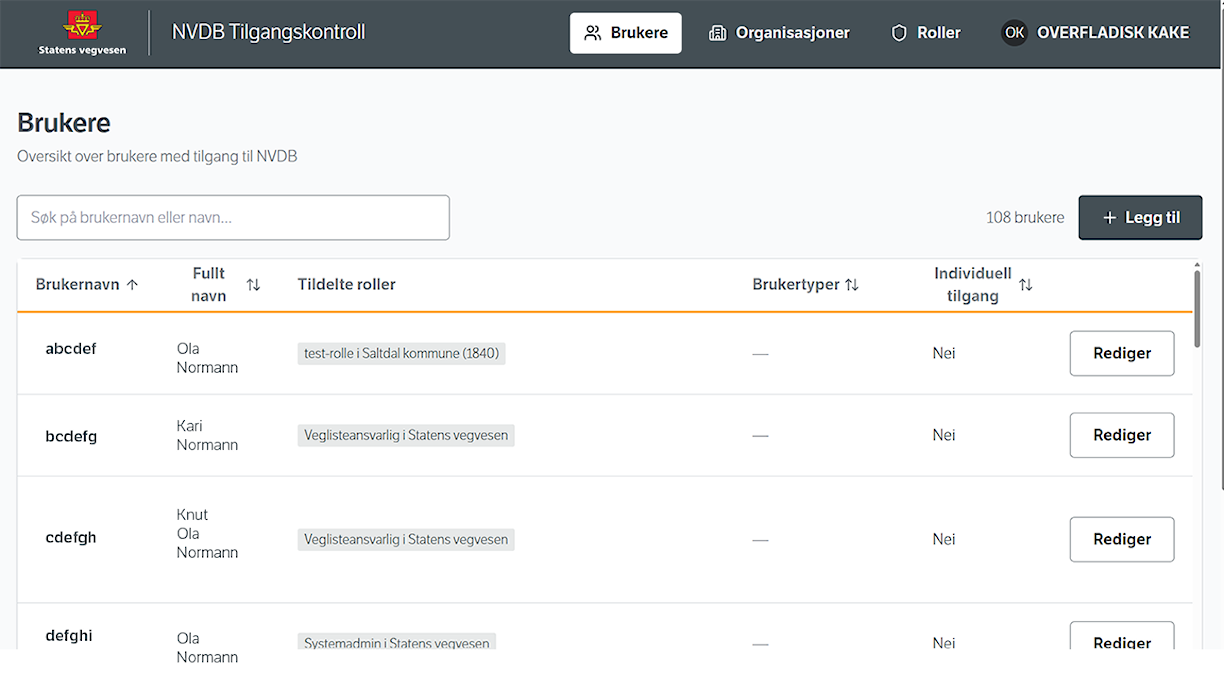Click Nei in the abcdef row

point(944,353)
